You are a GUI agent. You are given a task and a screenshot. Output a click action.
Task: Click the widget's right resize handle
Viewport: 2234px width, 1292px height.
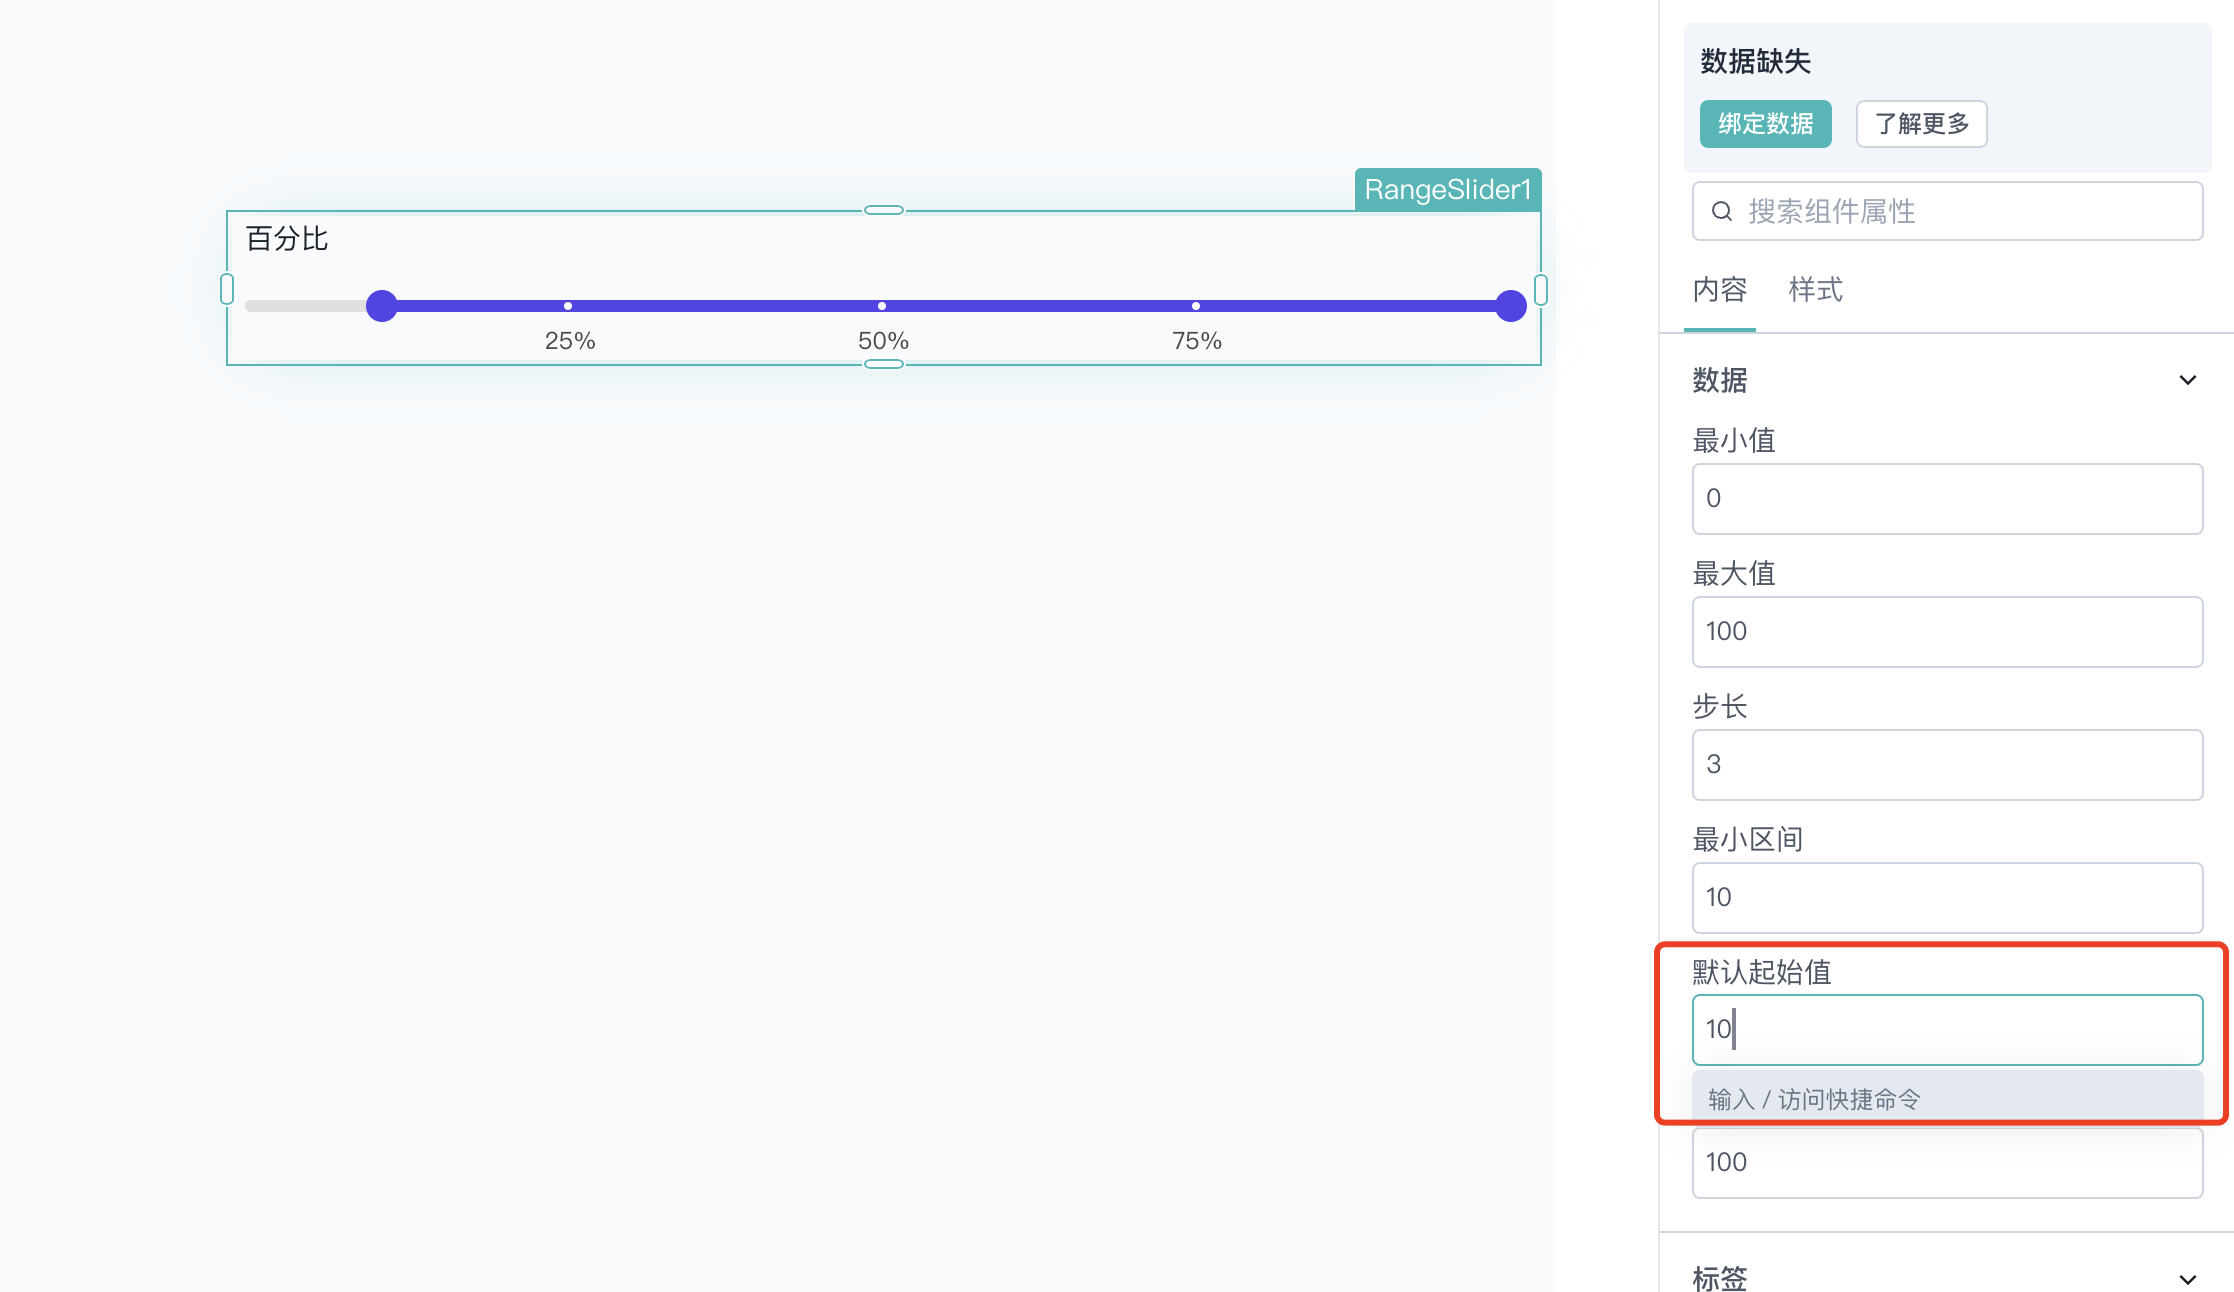[x=1541, y=289]
